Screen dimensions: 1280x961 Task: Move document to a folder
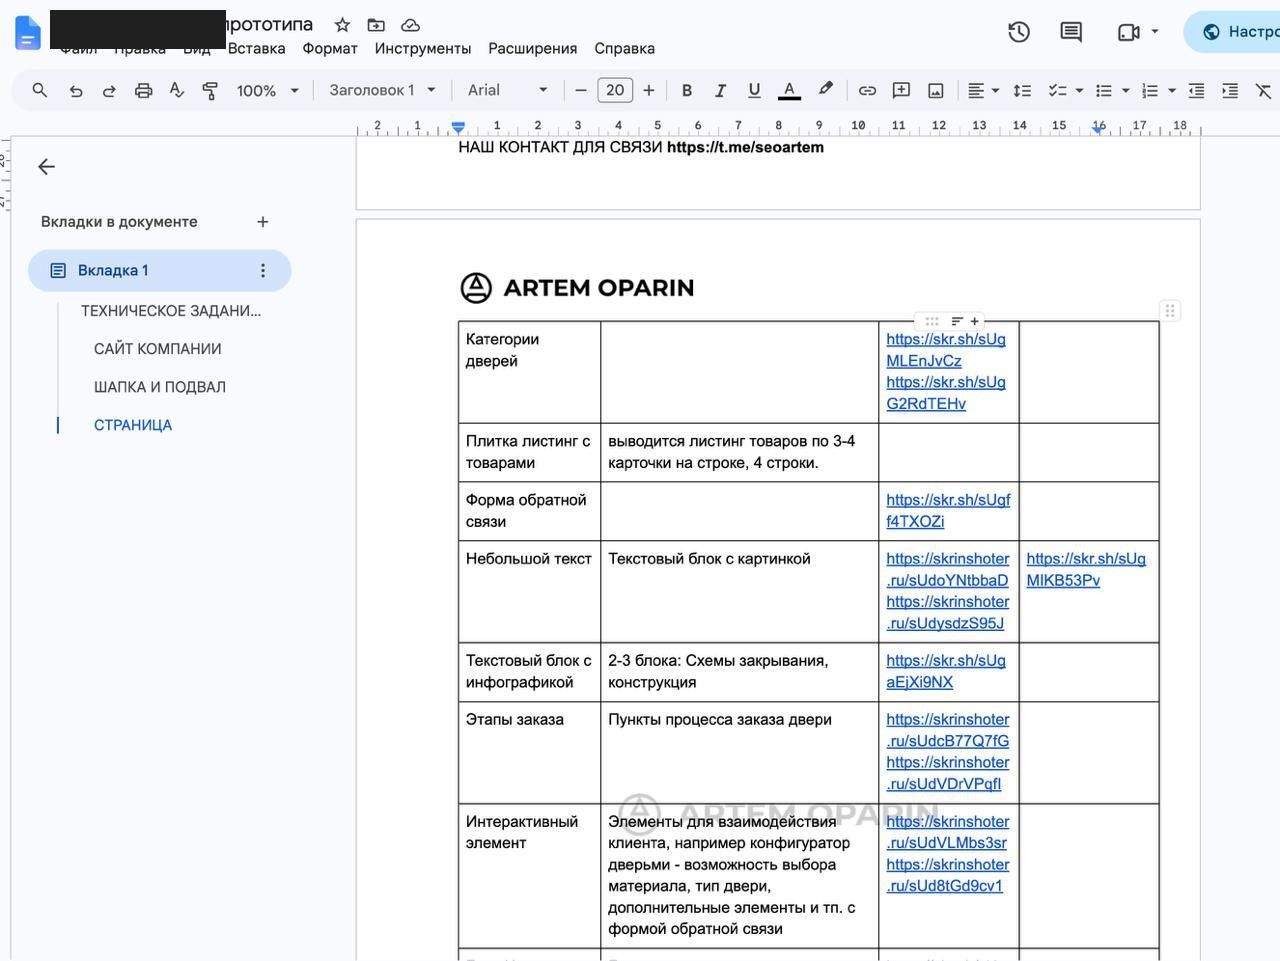tap(376, 25)
